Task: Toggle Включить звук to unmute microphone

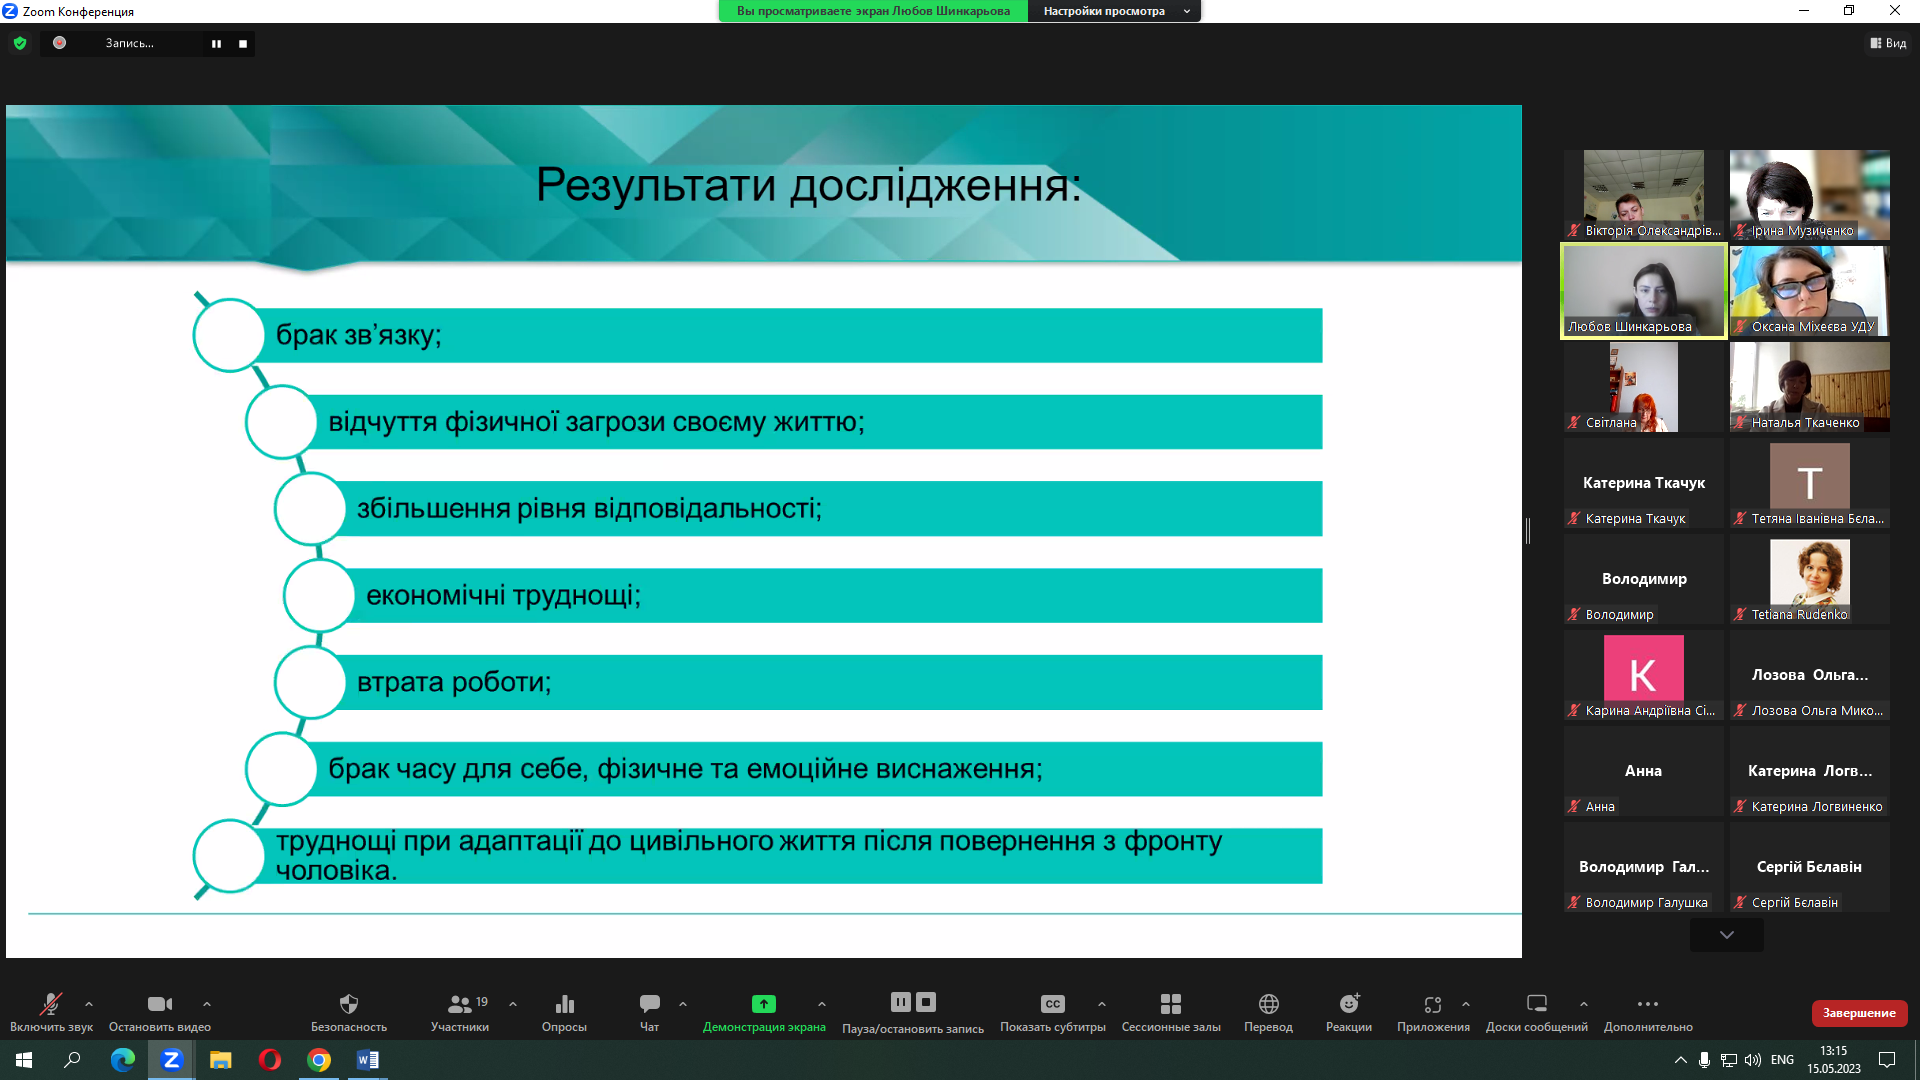Action: [50, 1010]
